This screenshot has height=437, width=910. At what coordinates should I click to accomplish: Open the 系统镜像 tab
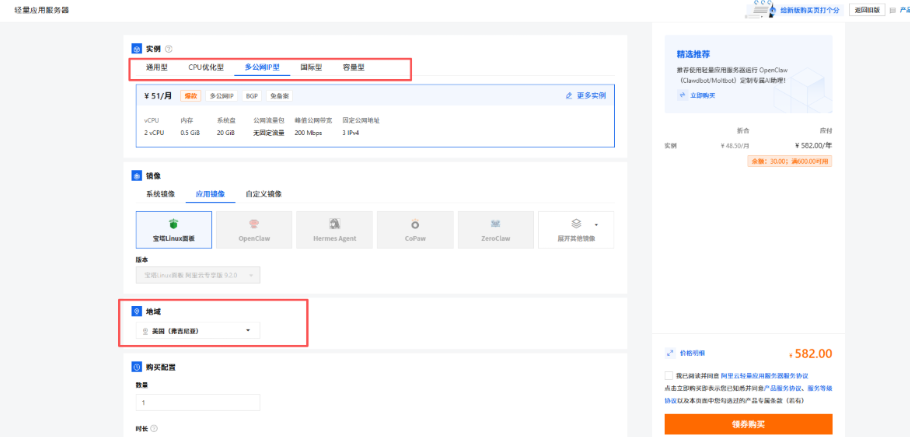(160, 194)
